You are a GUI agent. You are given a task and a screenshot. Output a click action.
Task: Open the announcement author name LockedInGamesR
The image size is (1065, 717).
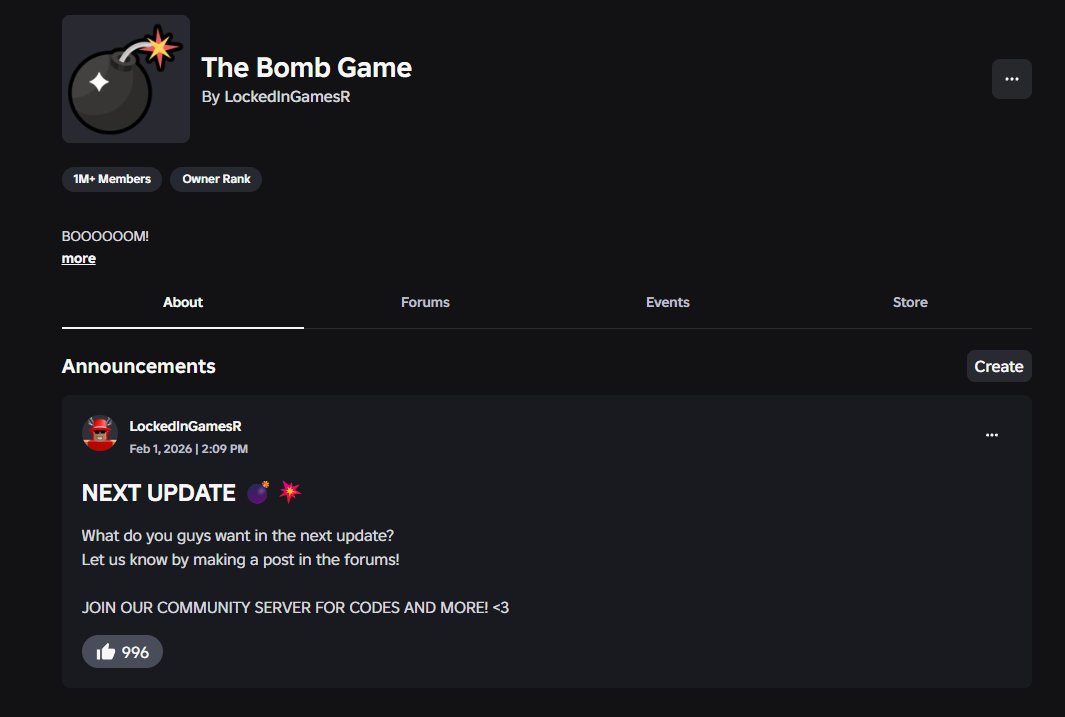pos(185,426)
